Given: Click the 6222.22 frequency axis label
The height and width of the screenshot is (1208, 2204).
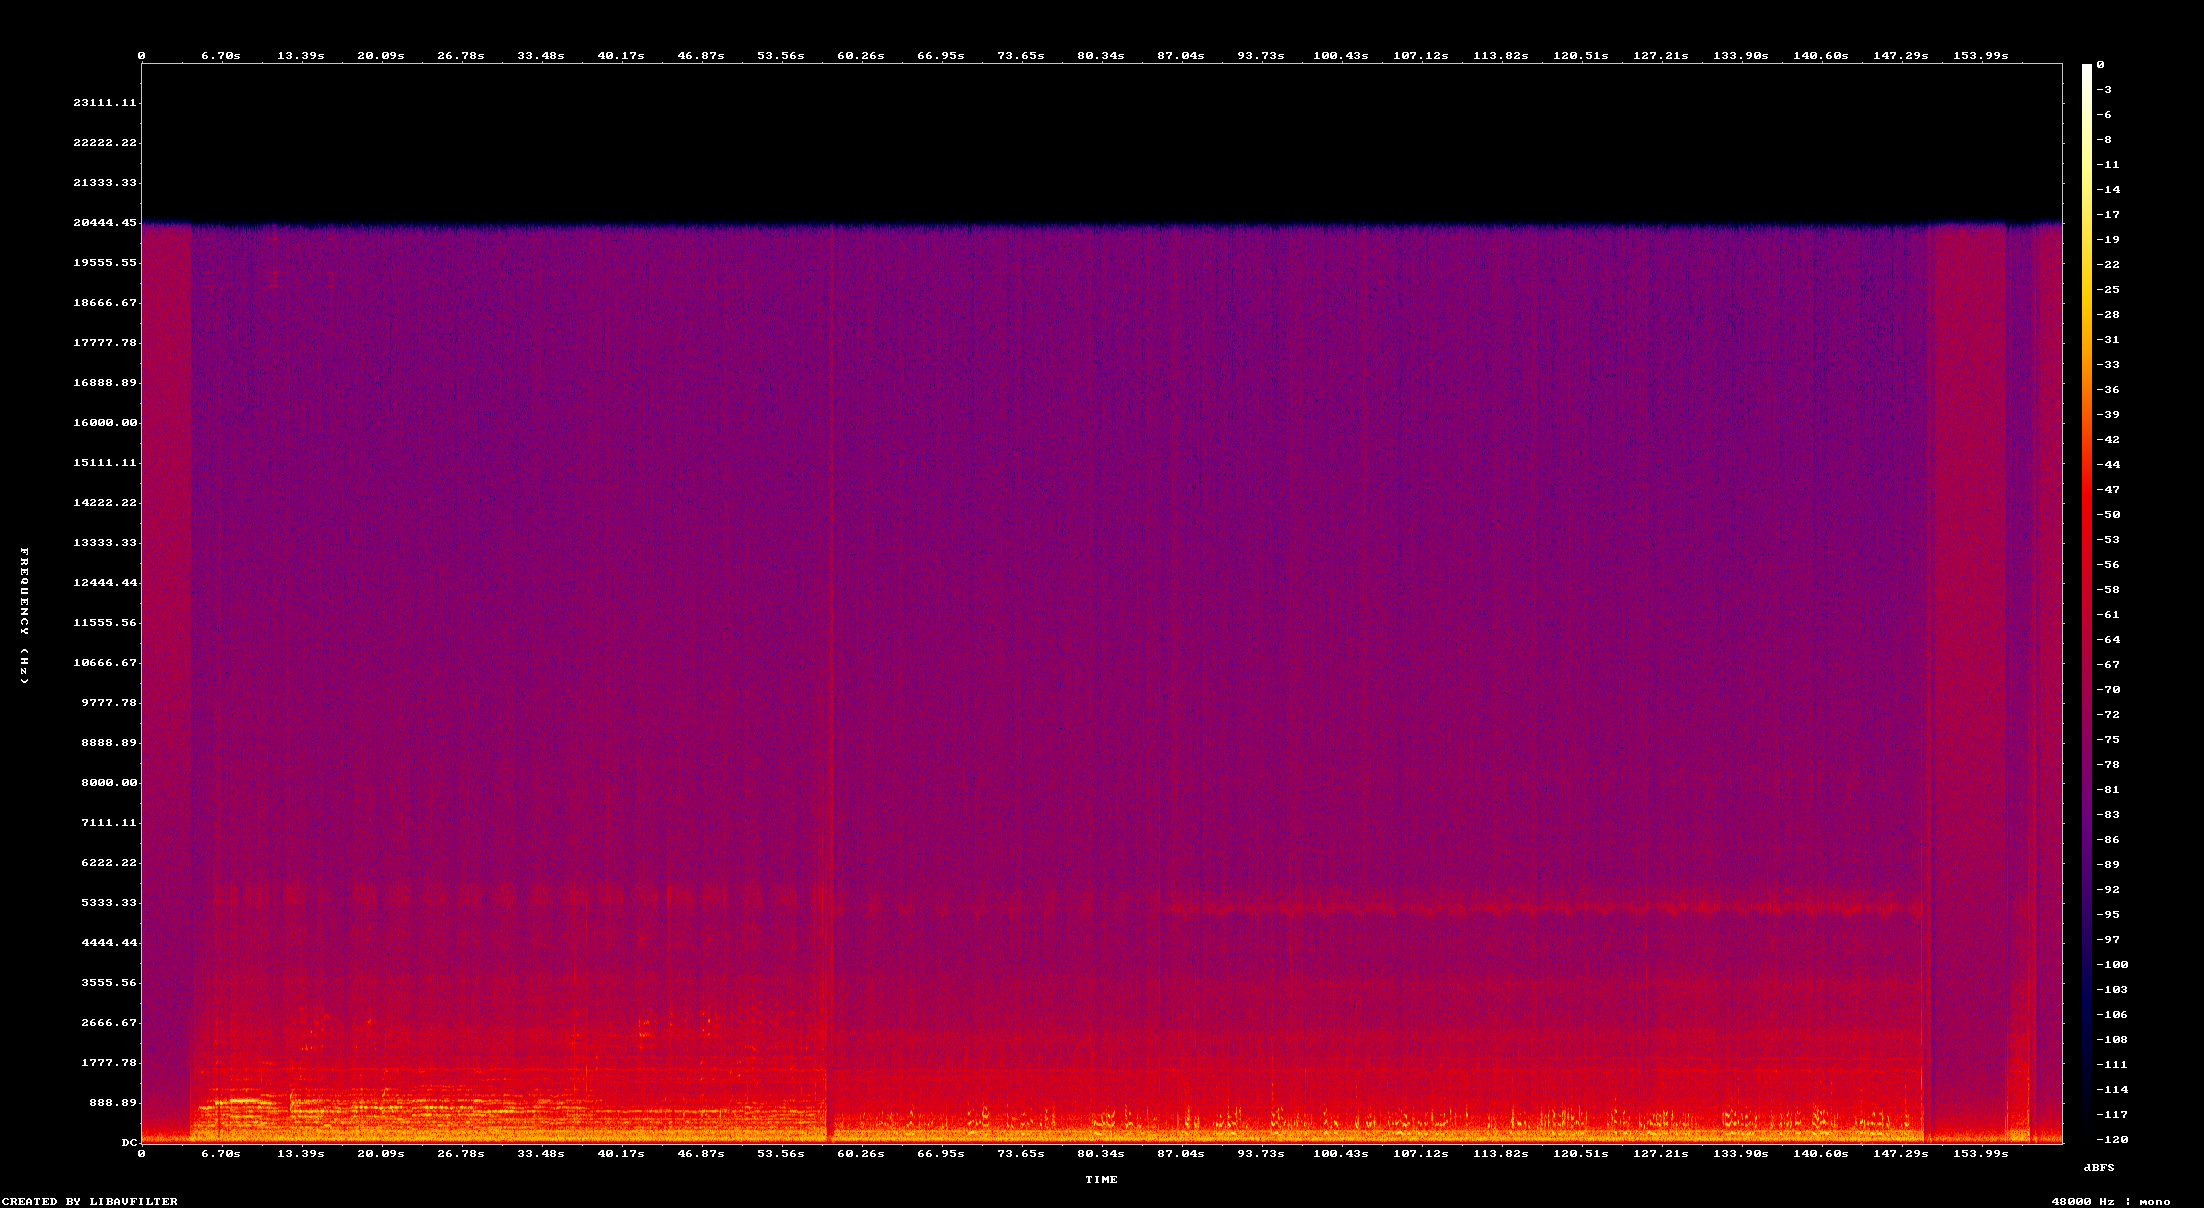Looking at the screenshot, I should pyautogui.click(x=109, y=863).
